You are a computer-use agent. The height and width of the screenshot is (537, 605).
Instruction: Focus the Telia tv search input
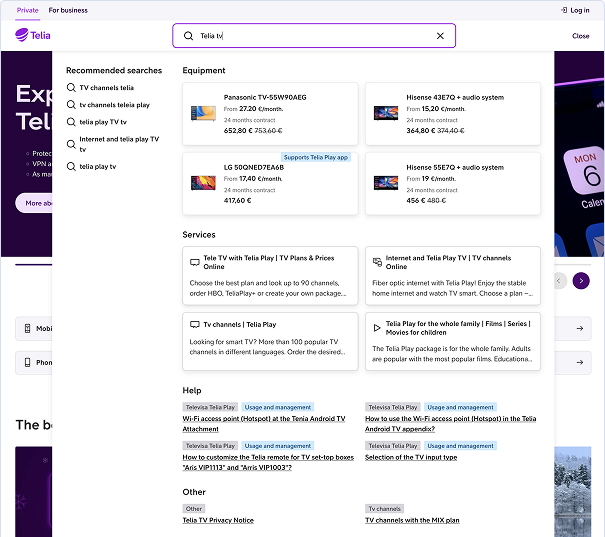coord(314,36)
